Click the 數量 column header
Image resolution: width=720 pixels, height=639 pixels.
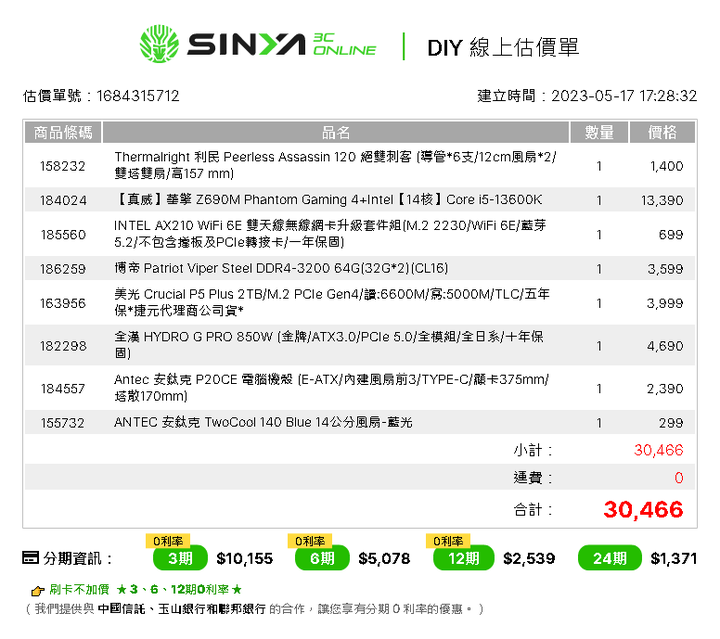coord(599,133)
